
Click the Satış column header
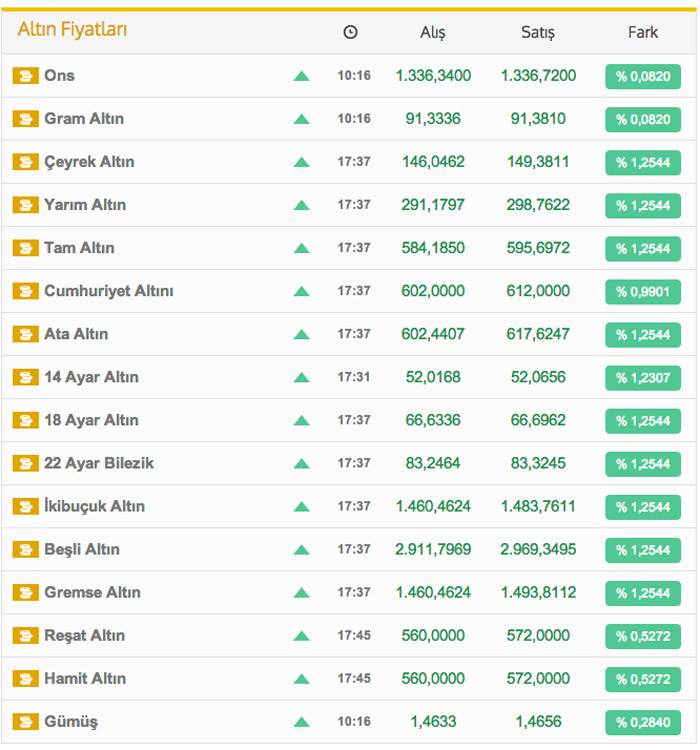tap(538, 33)
